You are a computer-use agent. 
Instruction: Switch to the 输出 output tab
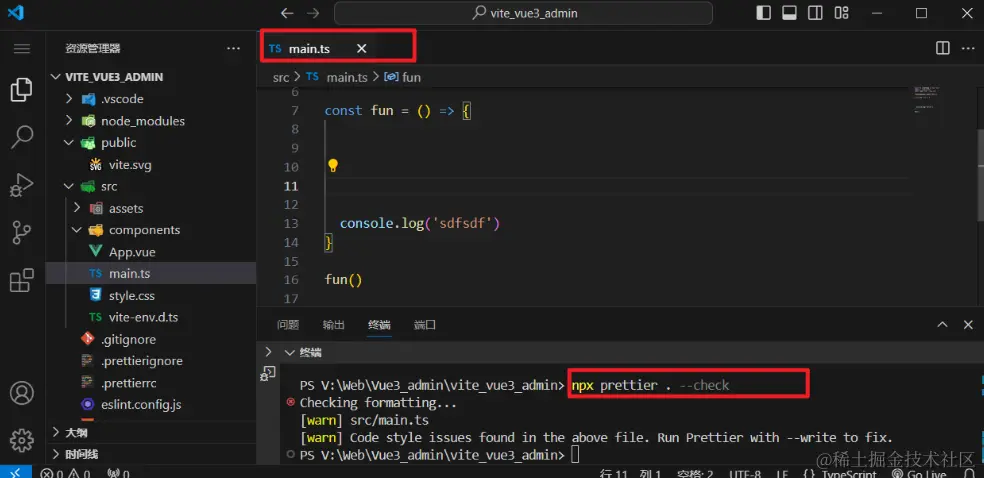tap(333, 325)
